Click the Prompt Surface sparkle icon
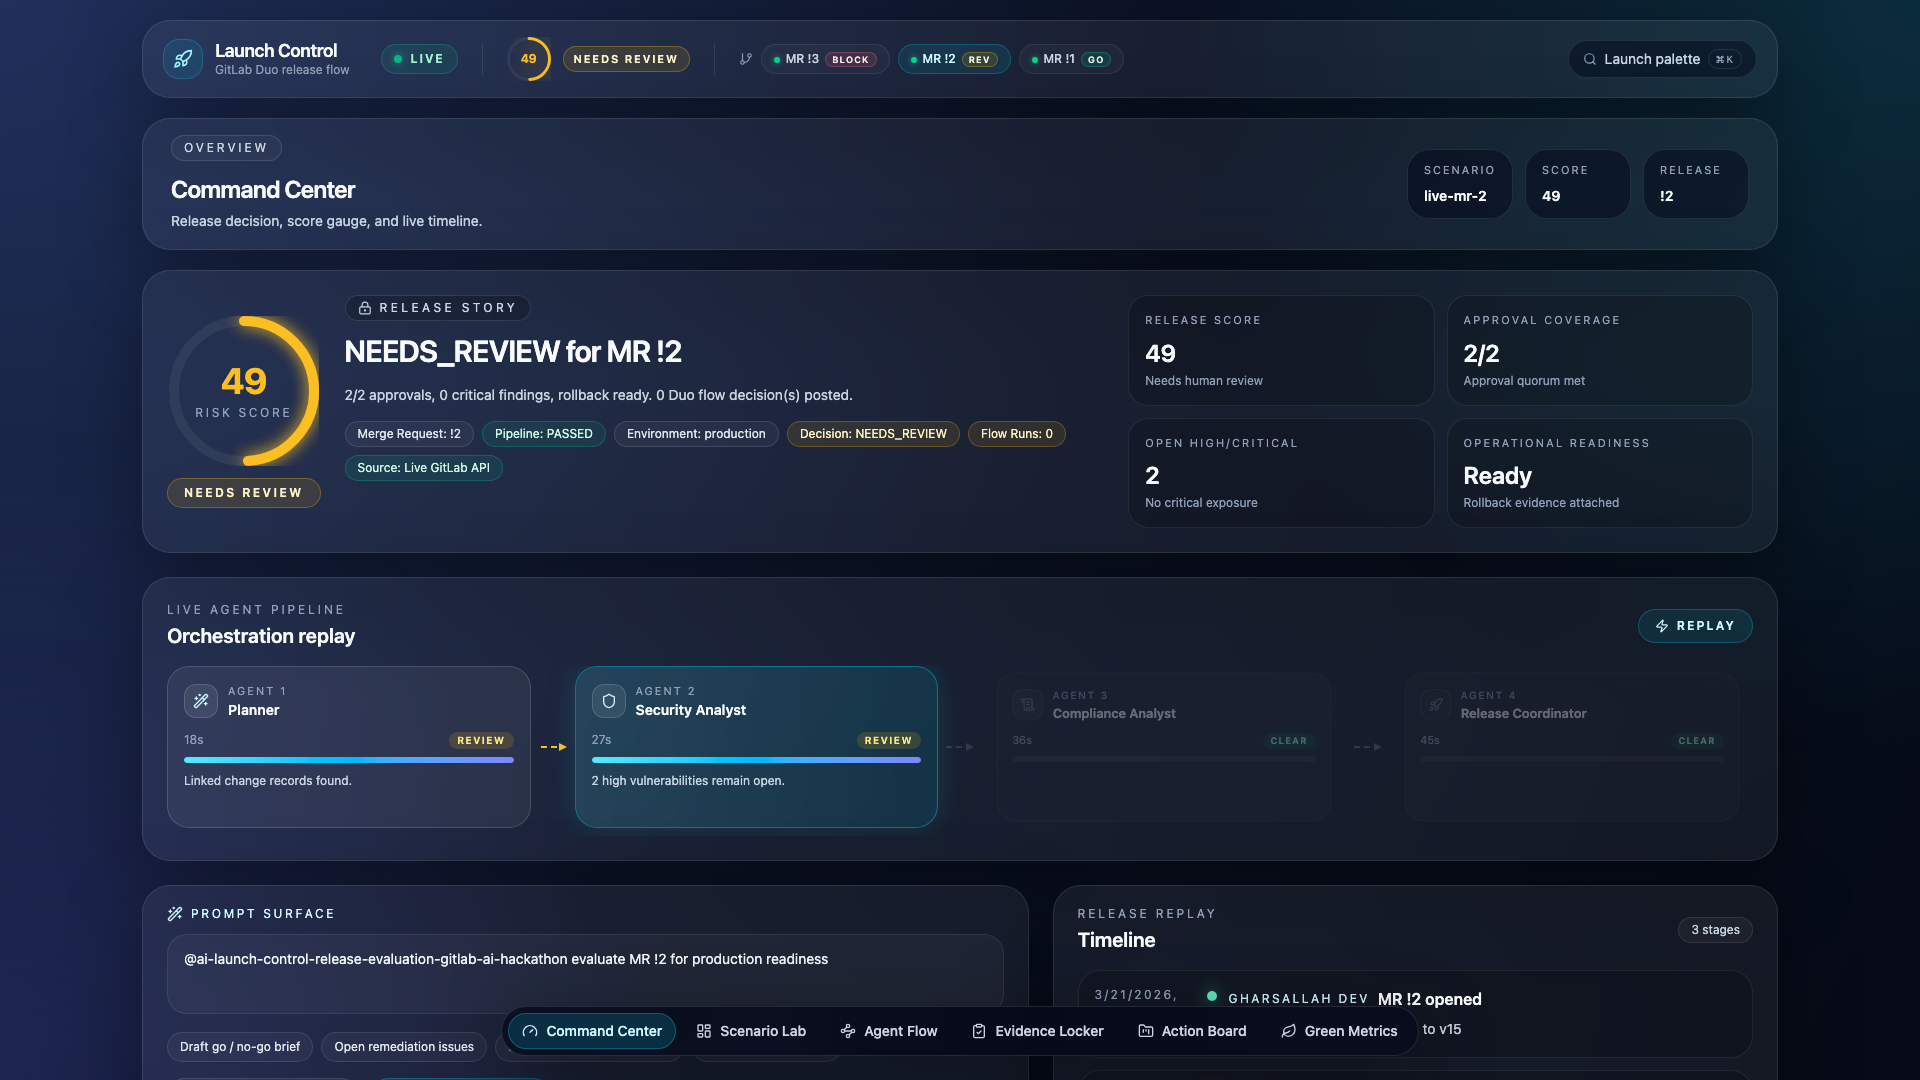 [x=175, y=914]
